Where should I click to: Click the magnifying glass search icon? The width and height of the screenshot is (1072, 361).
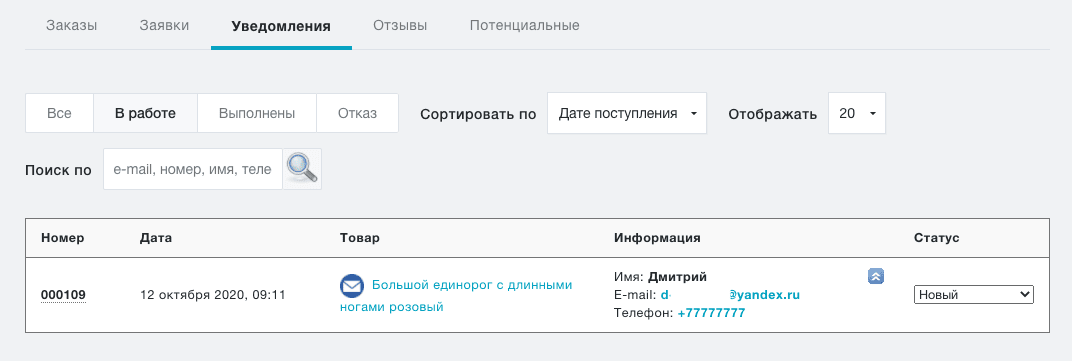coord(302,169)
